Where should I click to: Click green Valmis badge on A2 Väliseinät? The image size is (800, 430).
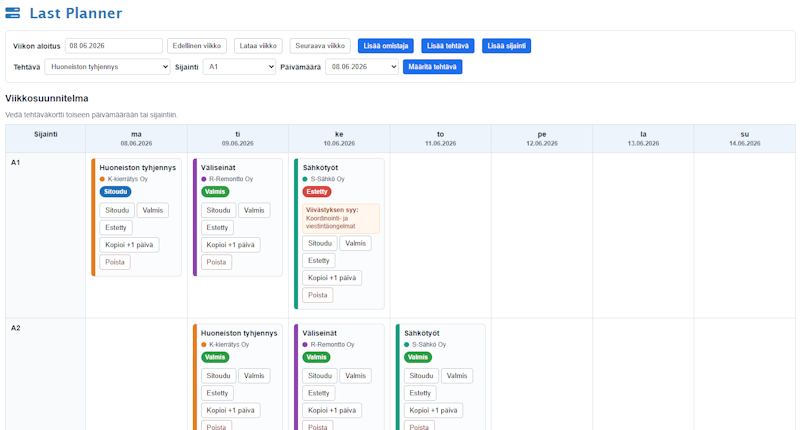click(x=316, y=358)
